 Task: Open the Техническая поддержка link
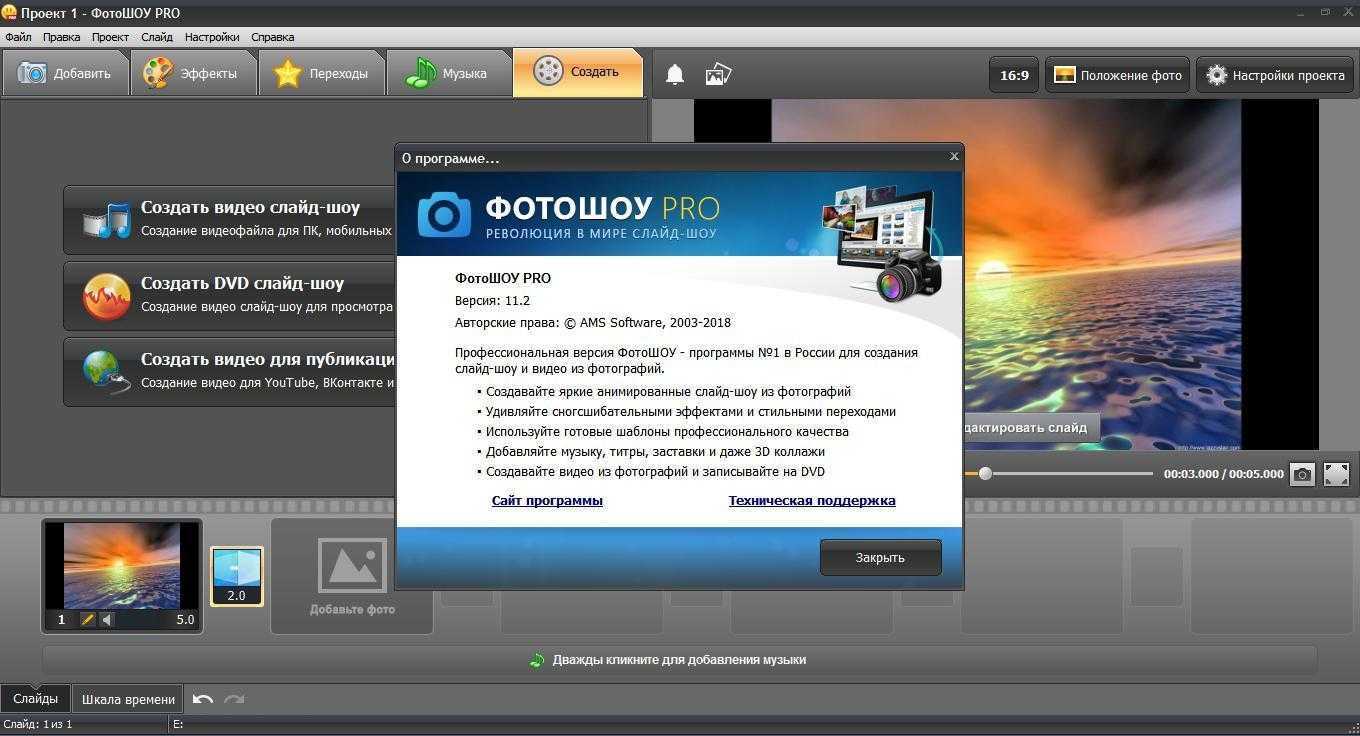coord(812,500)
